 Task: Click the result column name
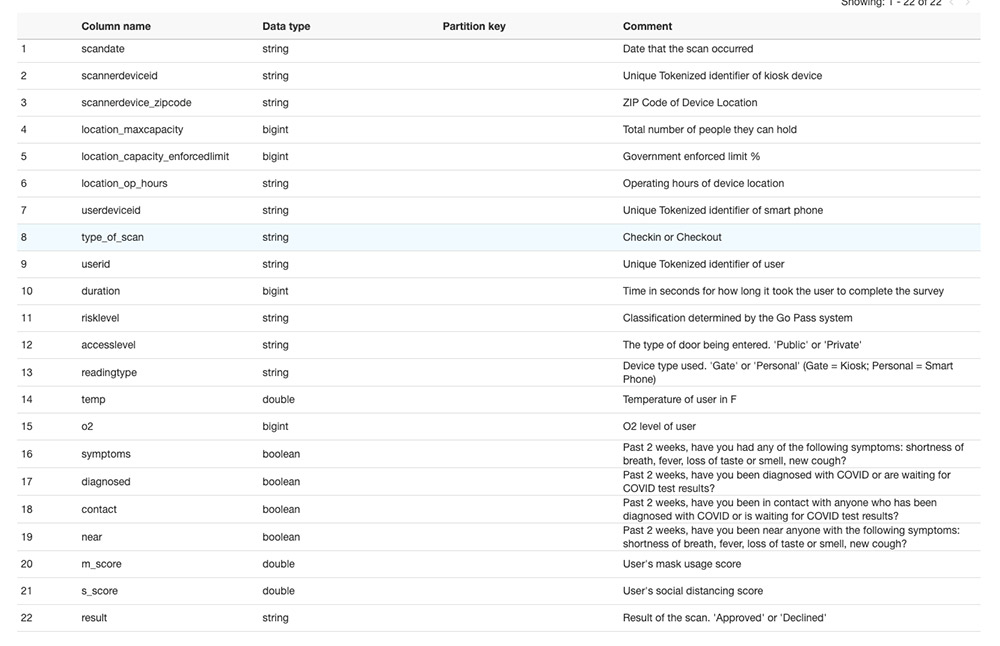(94, 617)
